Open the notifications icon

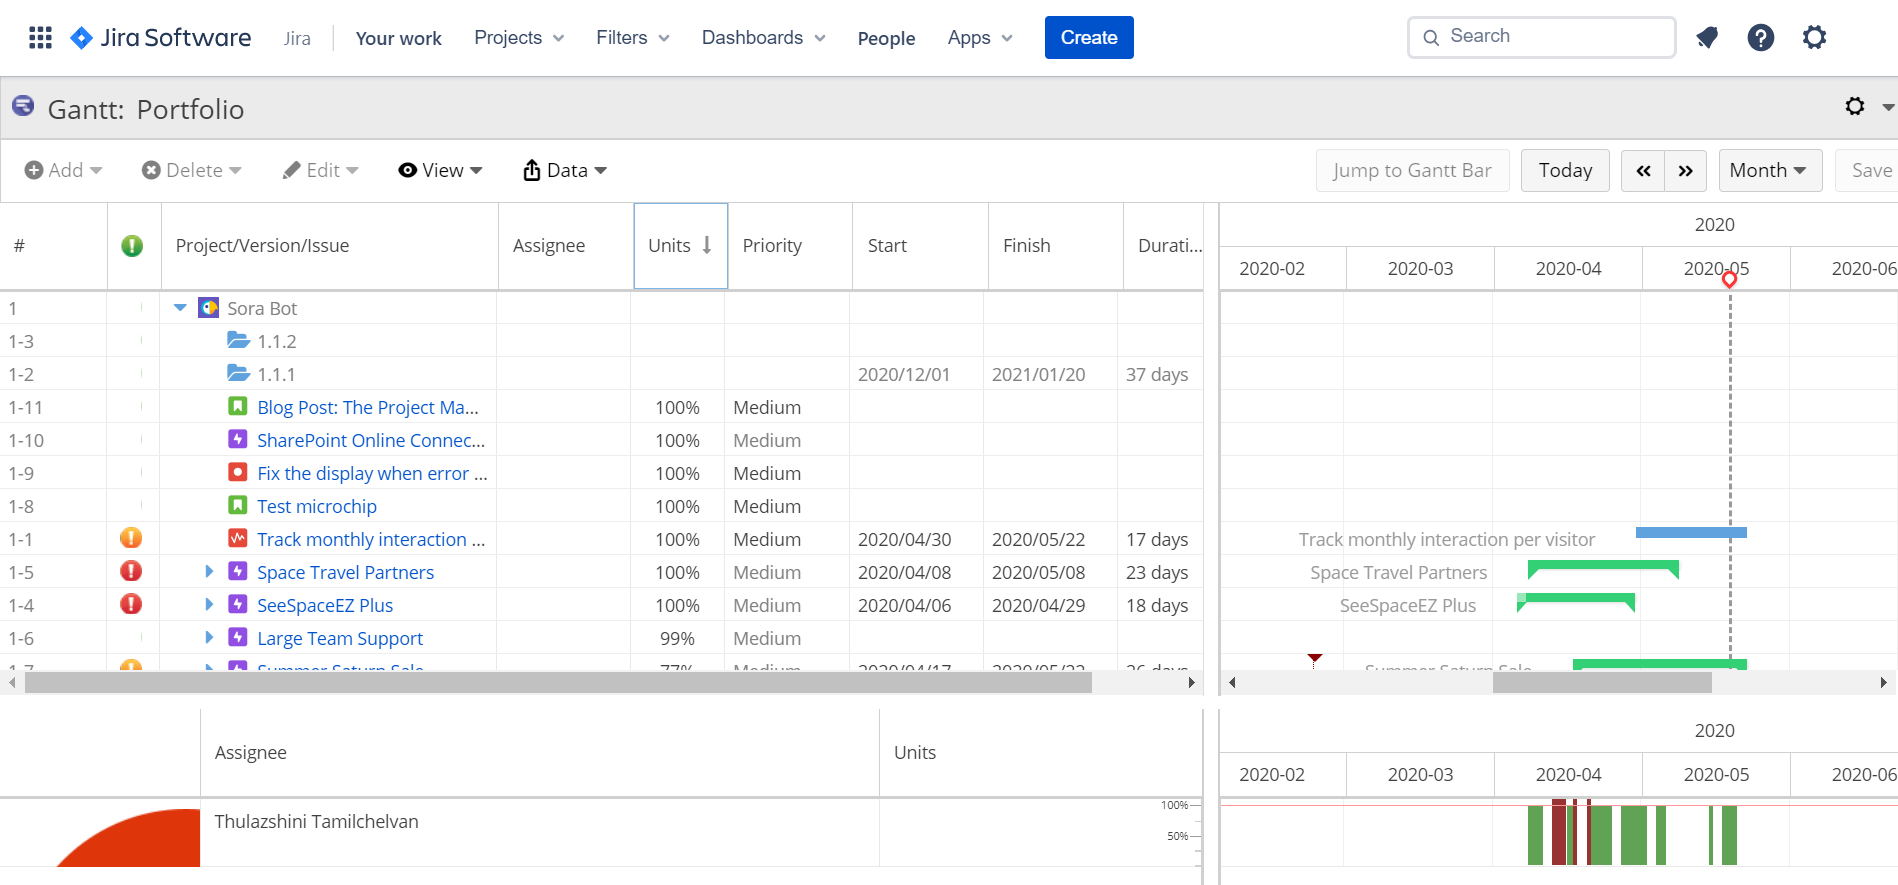click(1707, 38)
